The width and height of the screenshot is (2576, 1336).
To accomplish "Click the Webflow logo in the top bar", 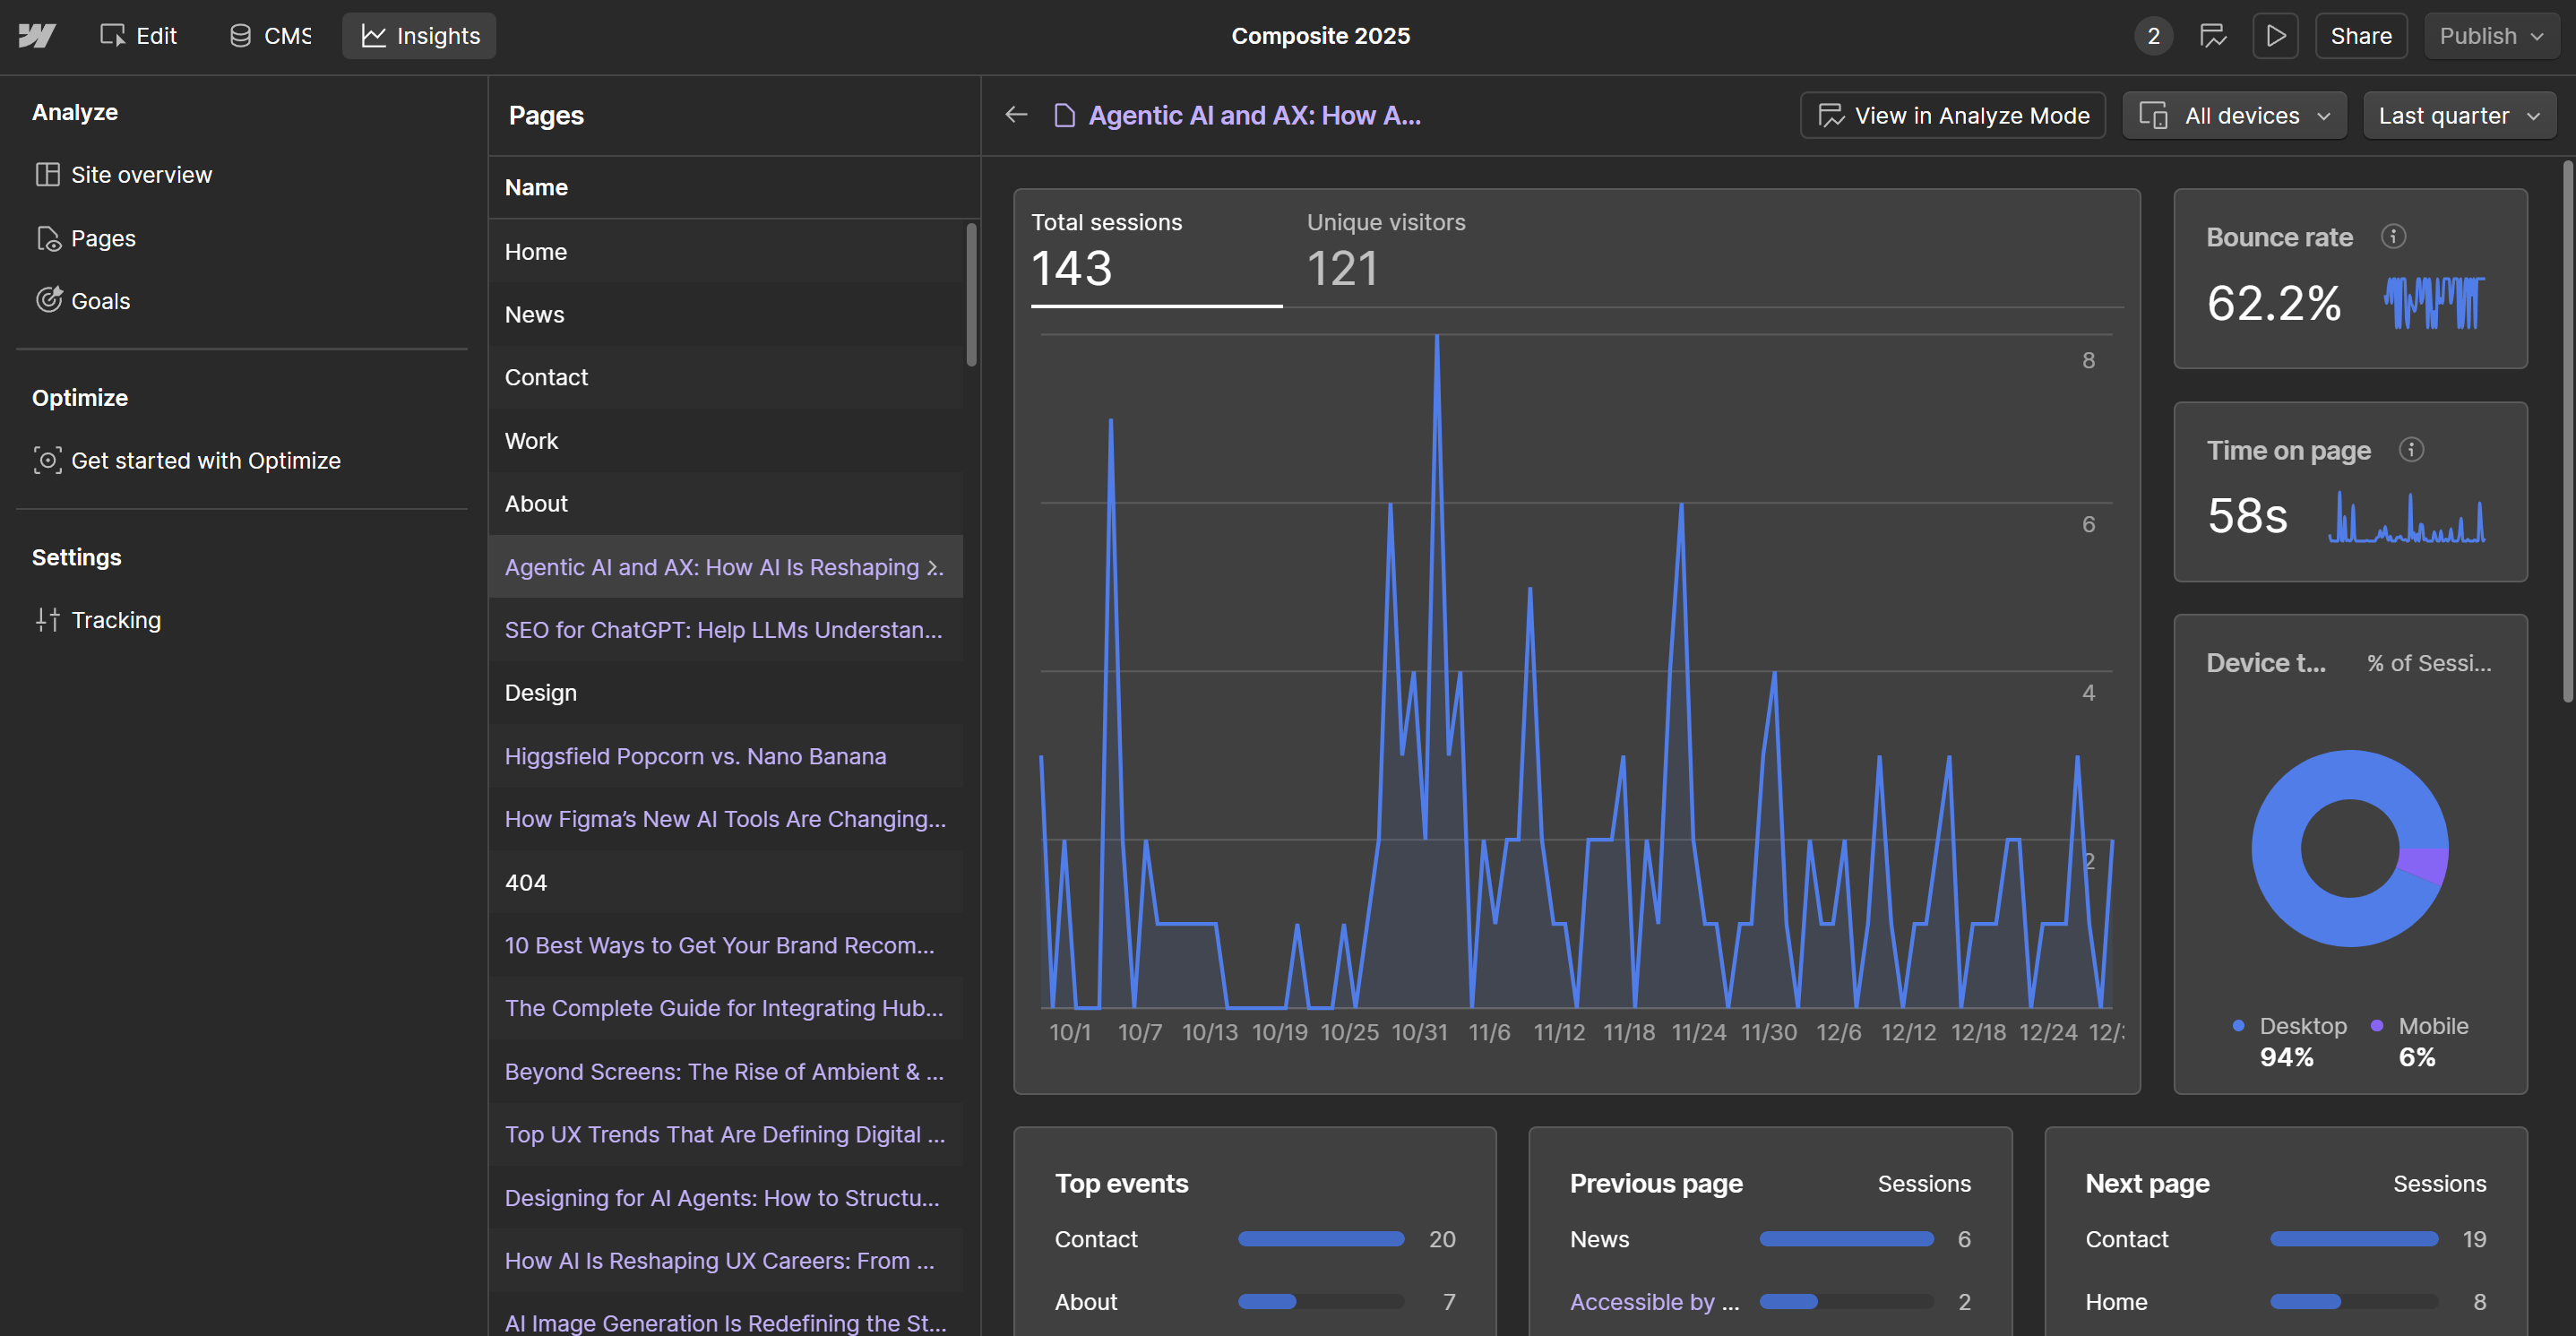I will (x=36, y=35).
